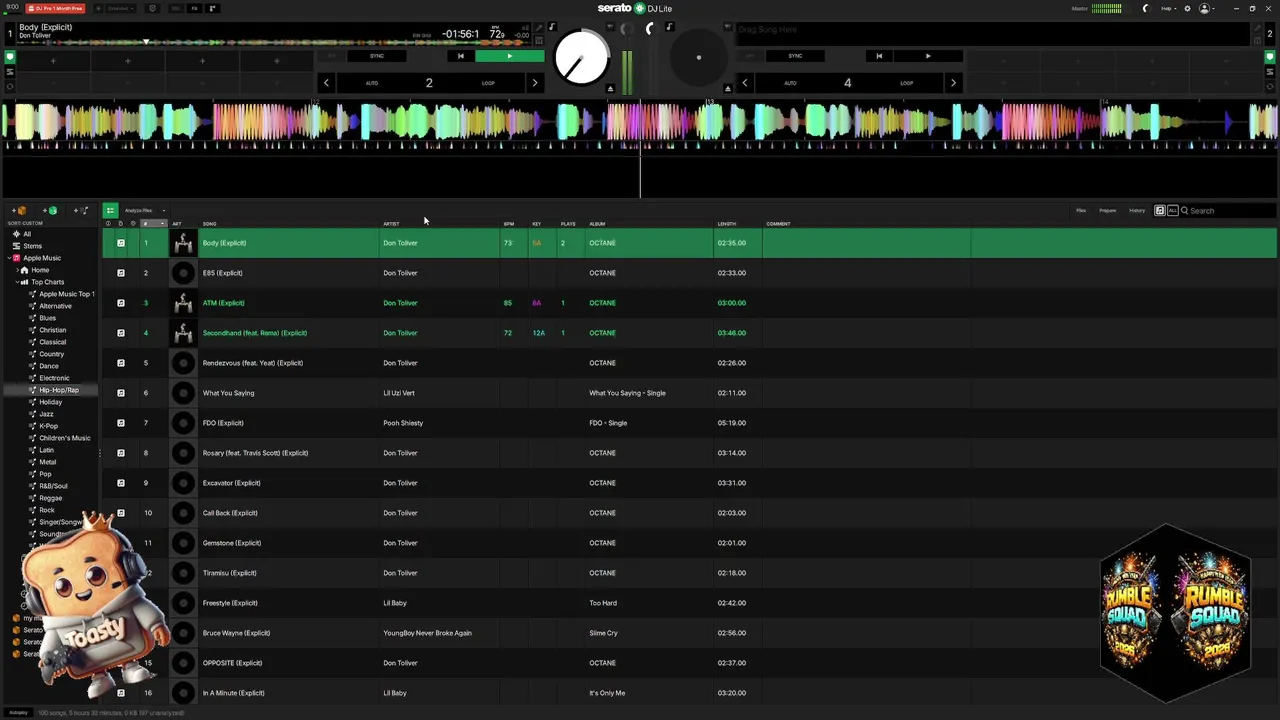1280x720 pixels.
Task: Open the Hip-Hop/Rap chart
Action: [x=58, y=390]
